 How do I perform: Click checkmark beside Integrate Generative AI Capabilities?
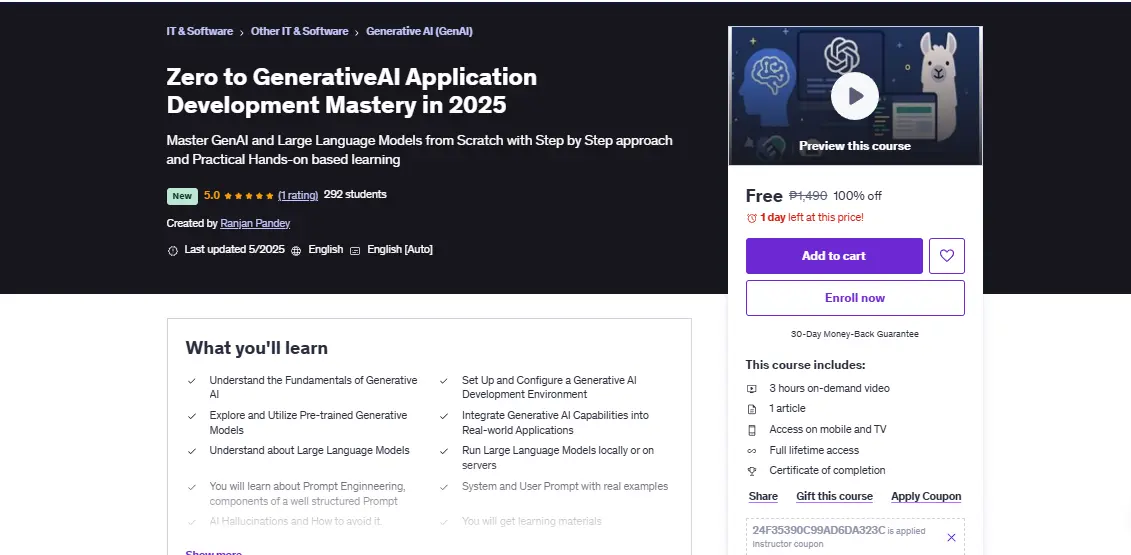click(444, 416)
